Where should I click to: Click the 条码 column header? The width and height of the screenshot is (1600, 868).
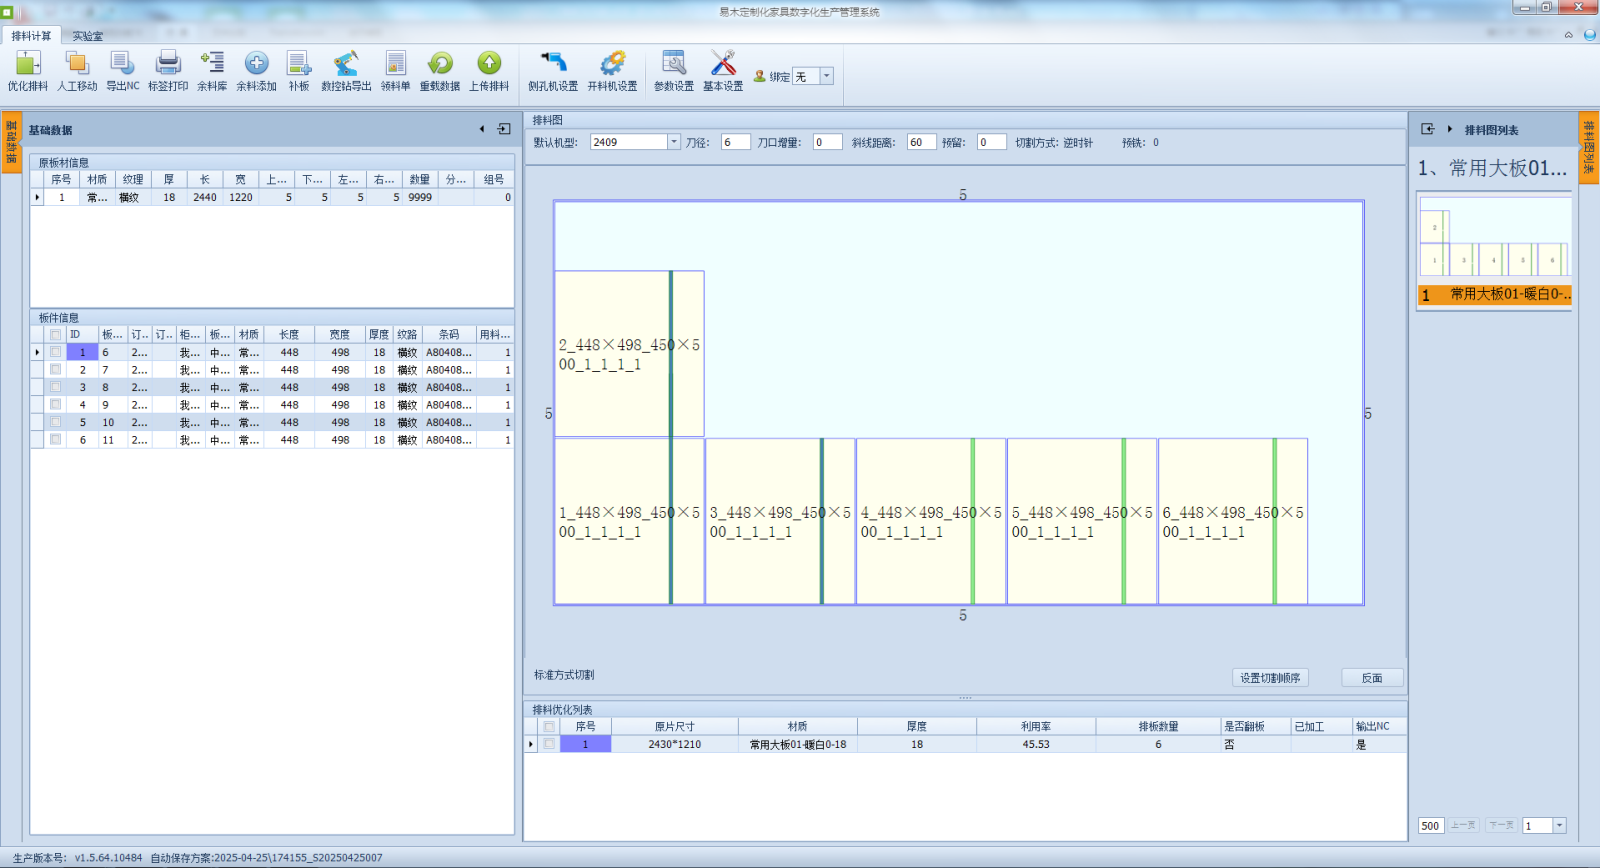pyautogui.click(x=448, y=335)
